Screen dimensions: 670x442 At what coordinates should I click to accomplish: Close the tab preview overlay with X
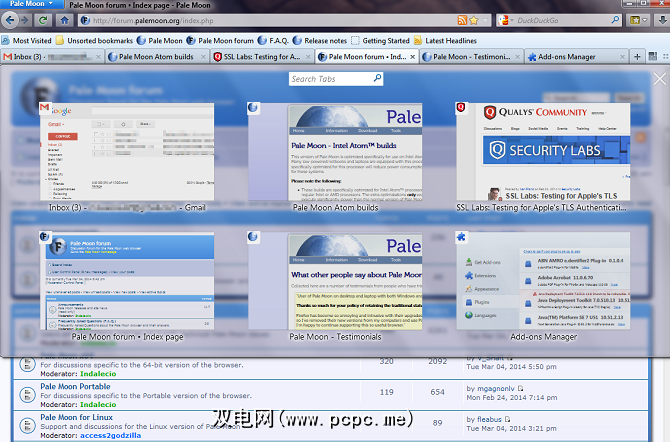pos(659,79)
